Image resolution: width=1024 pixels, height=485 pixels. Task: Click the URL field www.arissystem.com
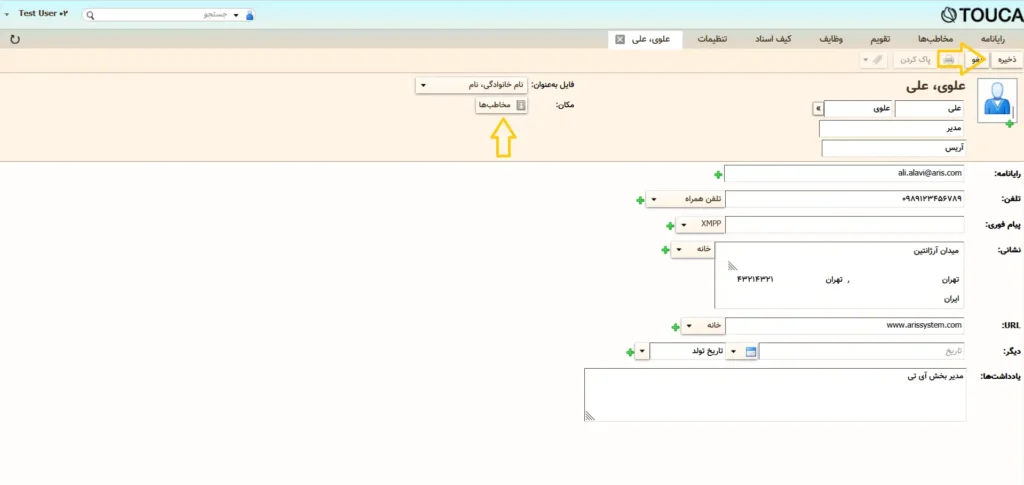845,325
